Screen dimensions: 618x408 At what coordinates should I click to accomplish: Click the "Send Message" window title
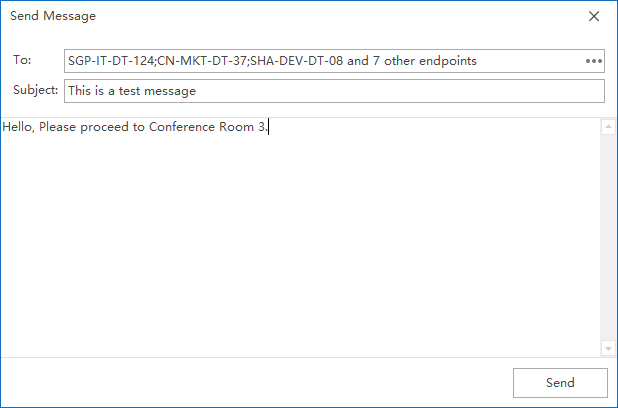(54, 17)
